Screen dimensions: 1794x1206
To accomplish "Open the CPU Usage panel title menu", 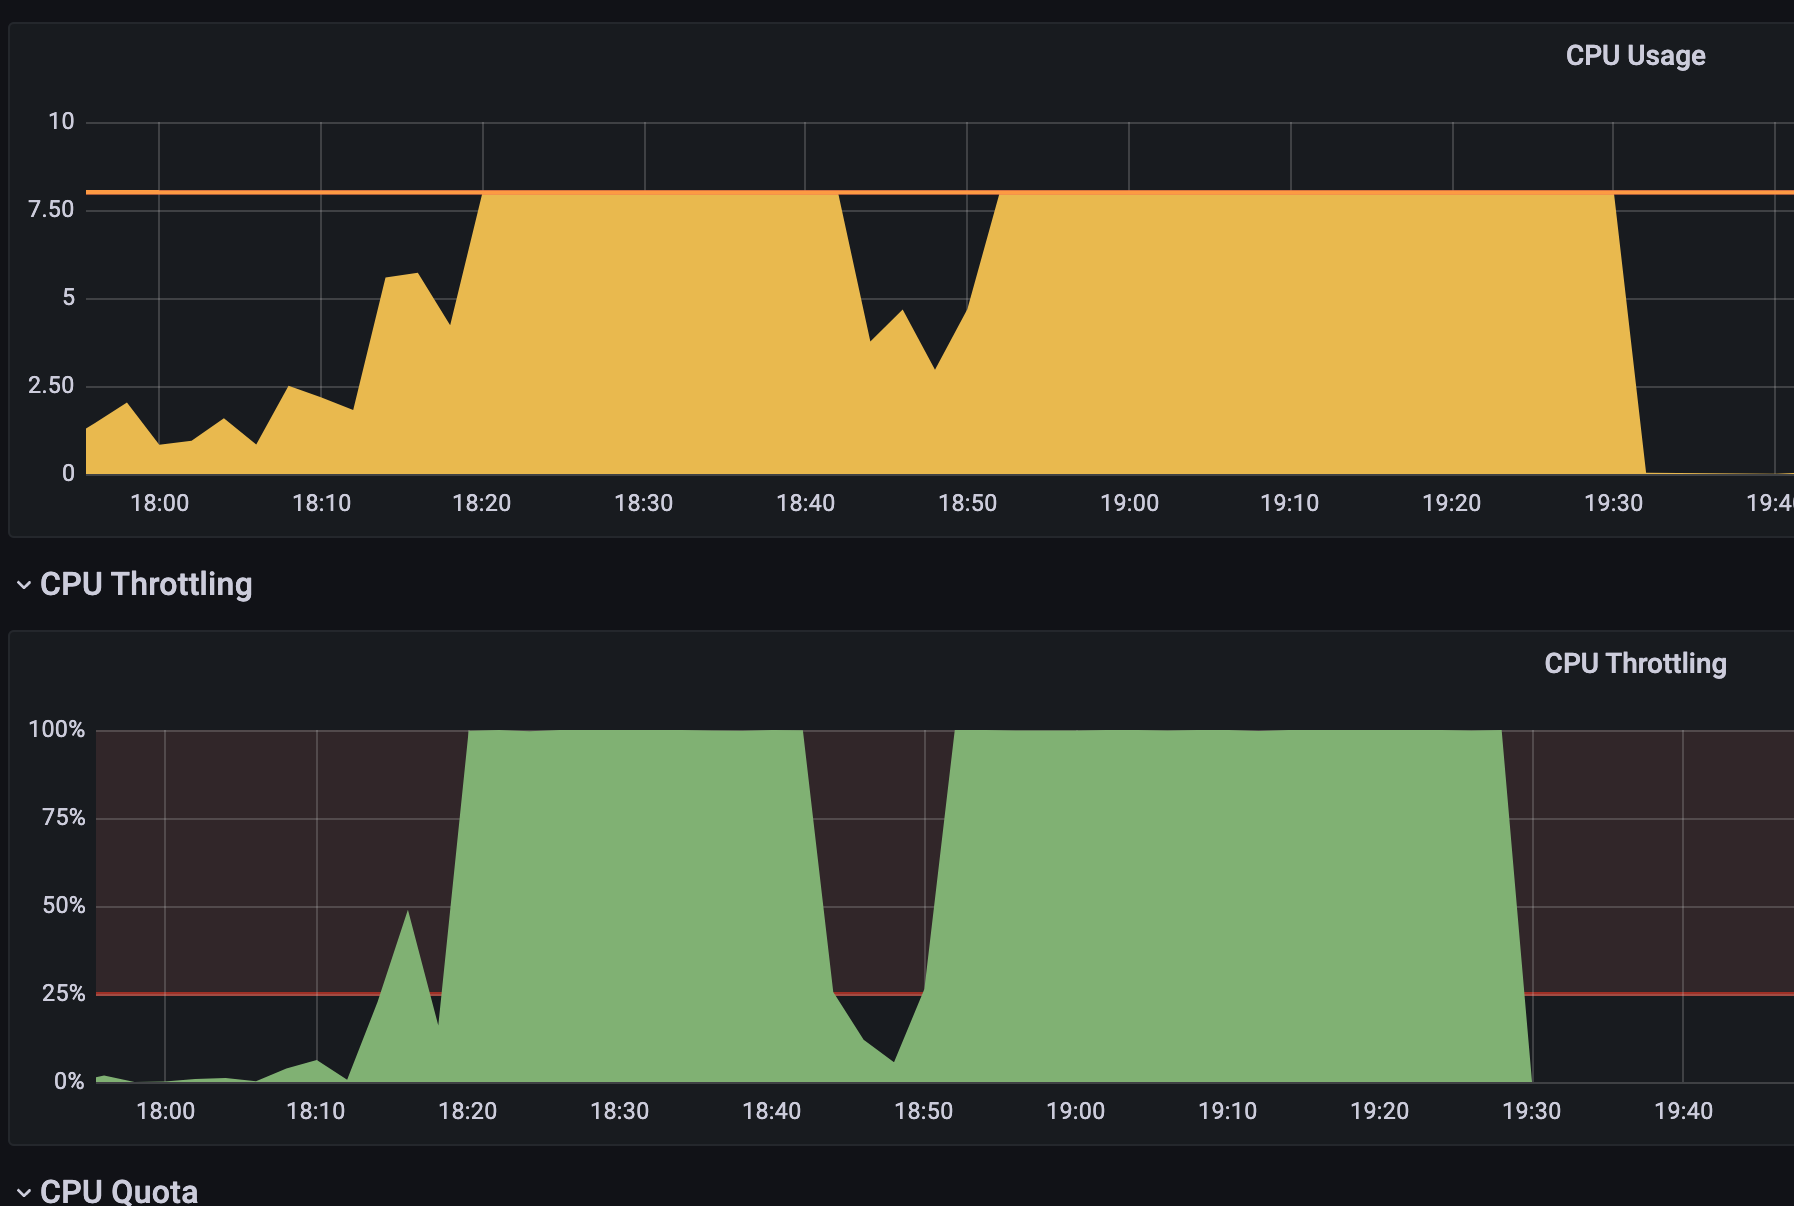I will pos(1635,56).
